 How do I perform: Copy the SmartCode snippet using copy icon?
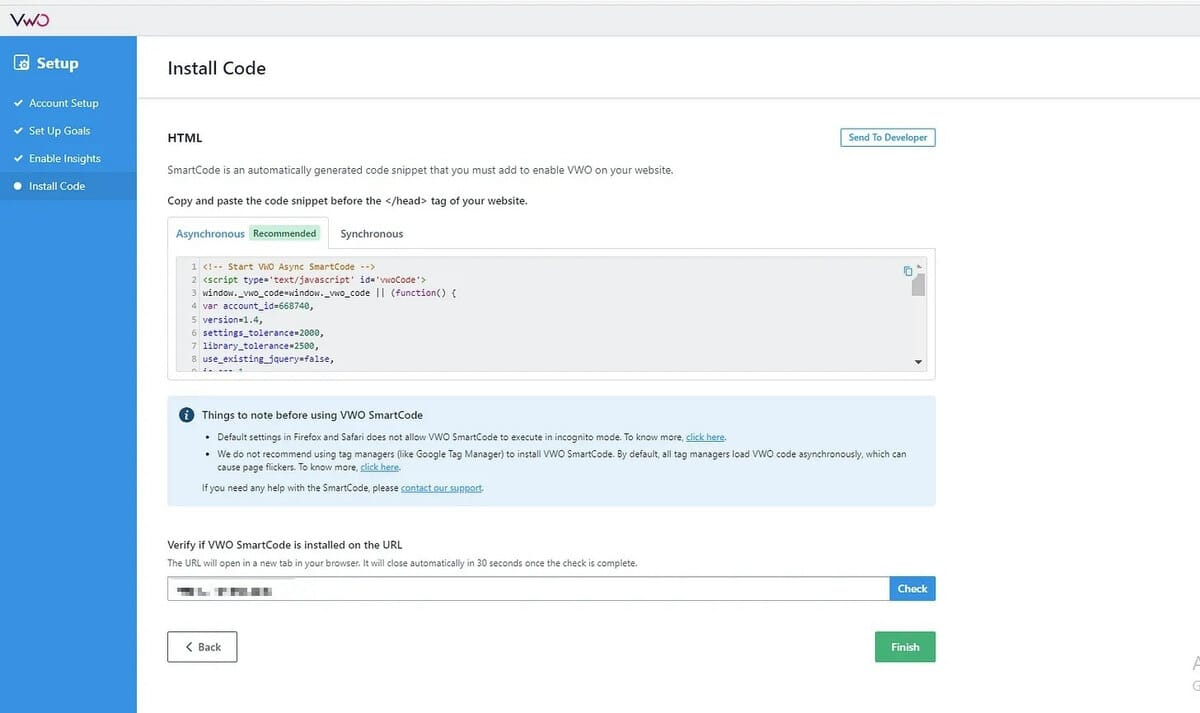pos(907,271)
